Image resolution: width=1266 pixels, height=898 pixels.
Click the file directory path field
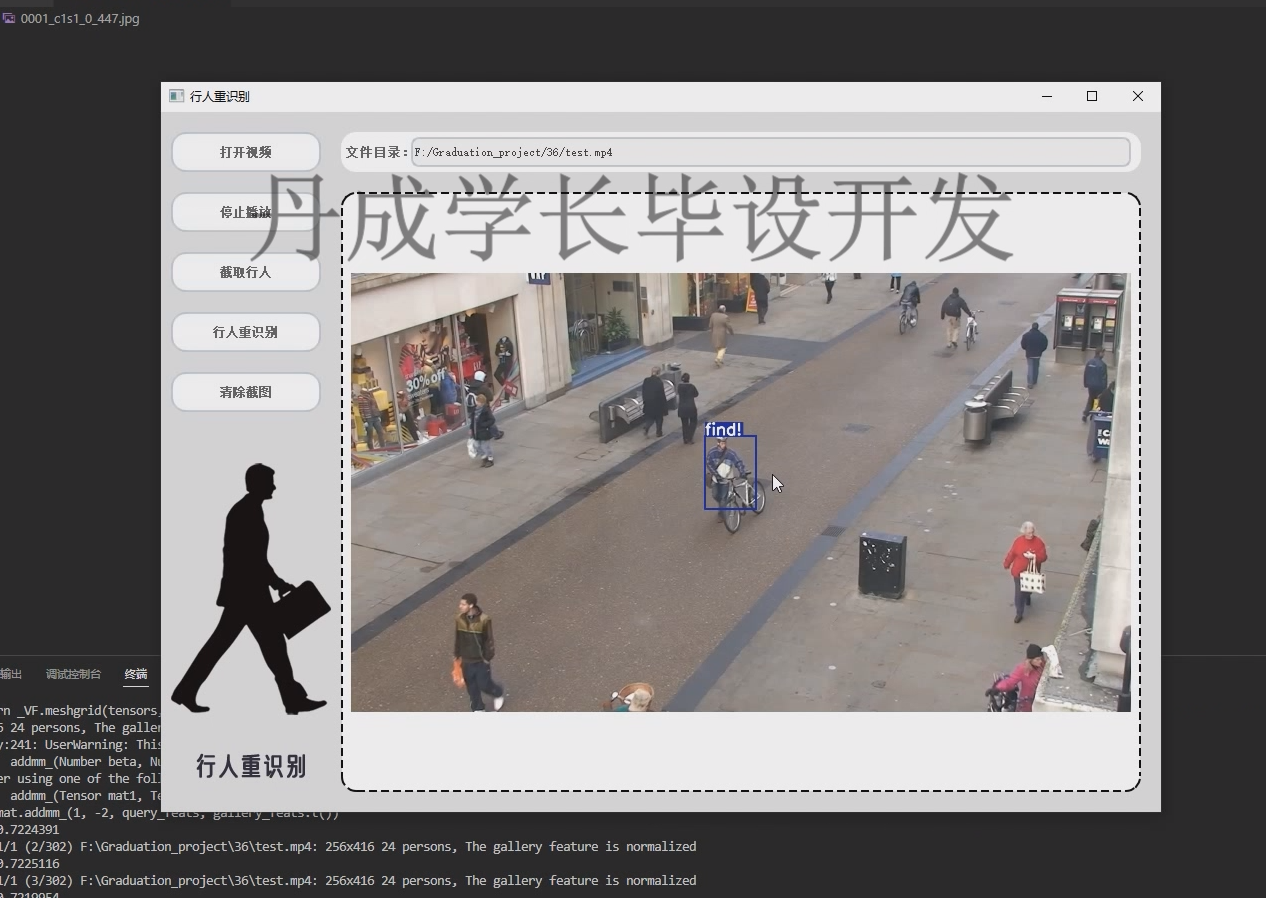[x=770, y=152]
